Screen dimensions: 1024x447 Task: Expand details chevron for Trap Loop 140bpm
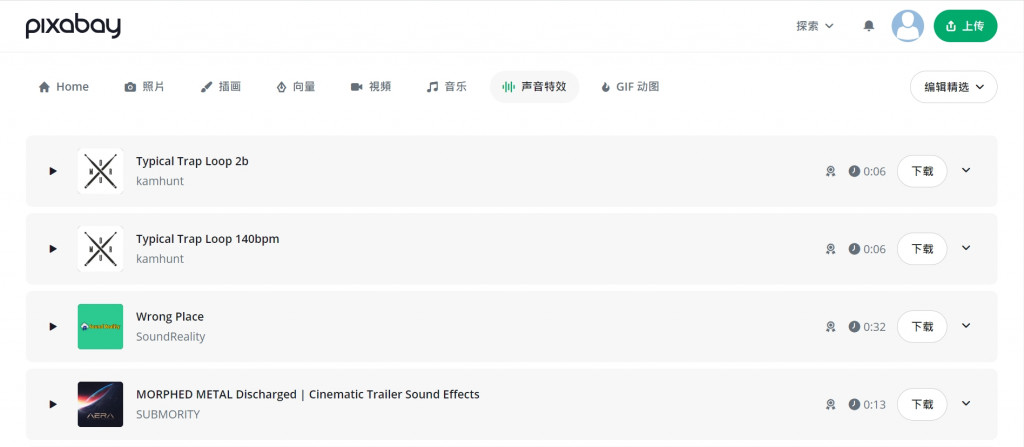pos(967,248)
